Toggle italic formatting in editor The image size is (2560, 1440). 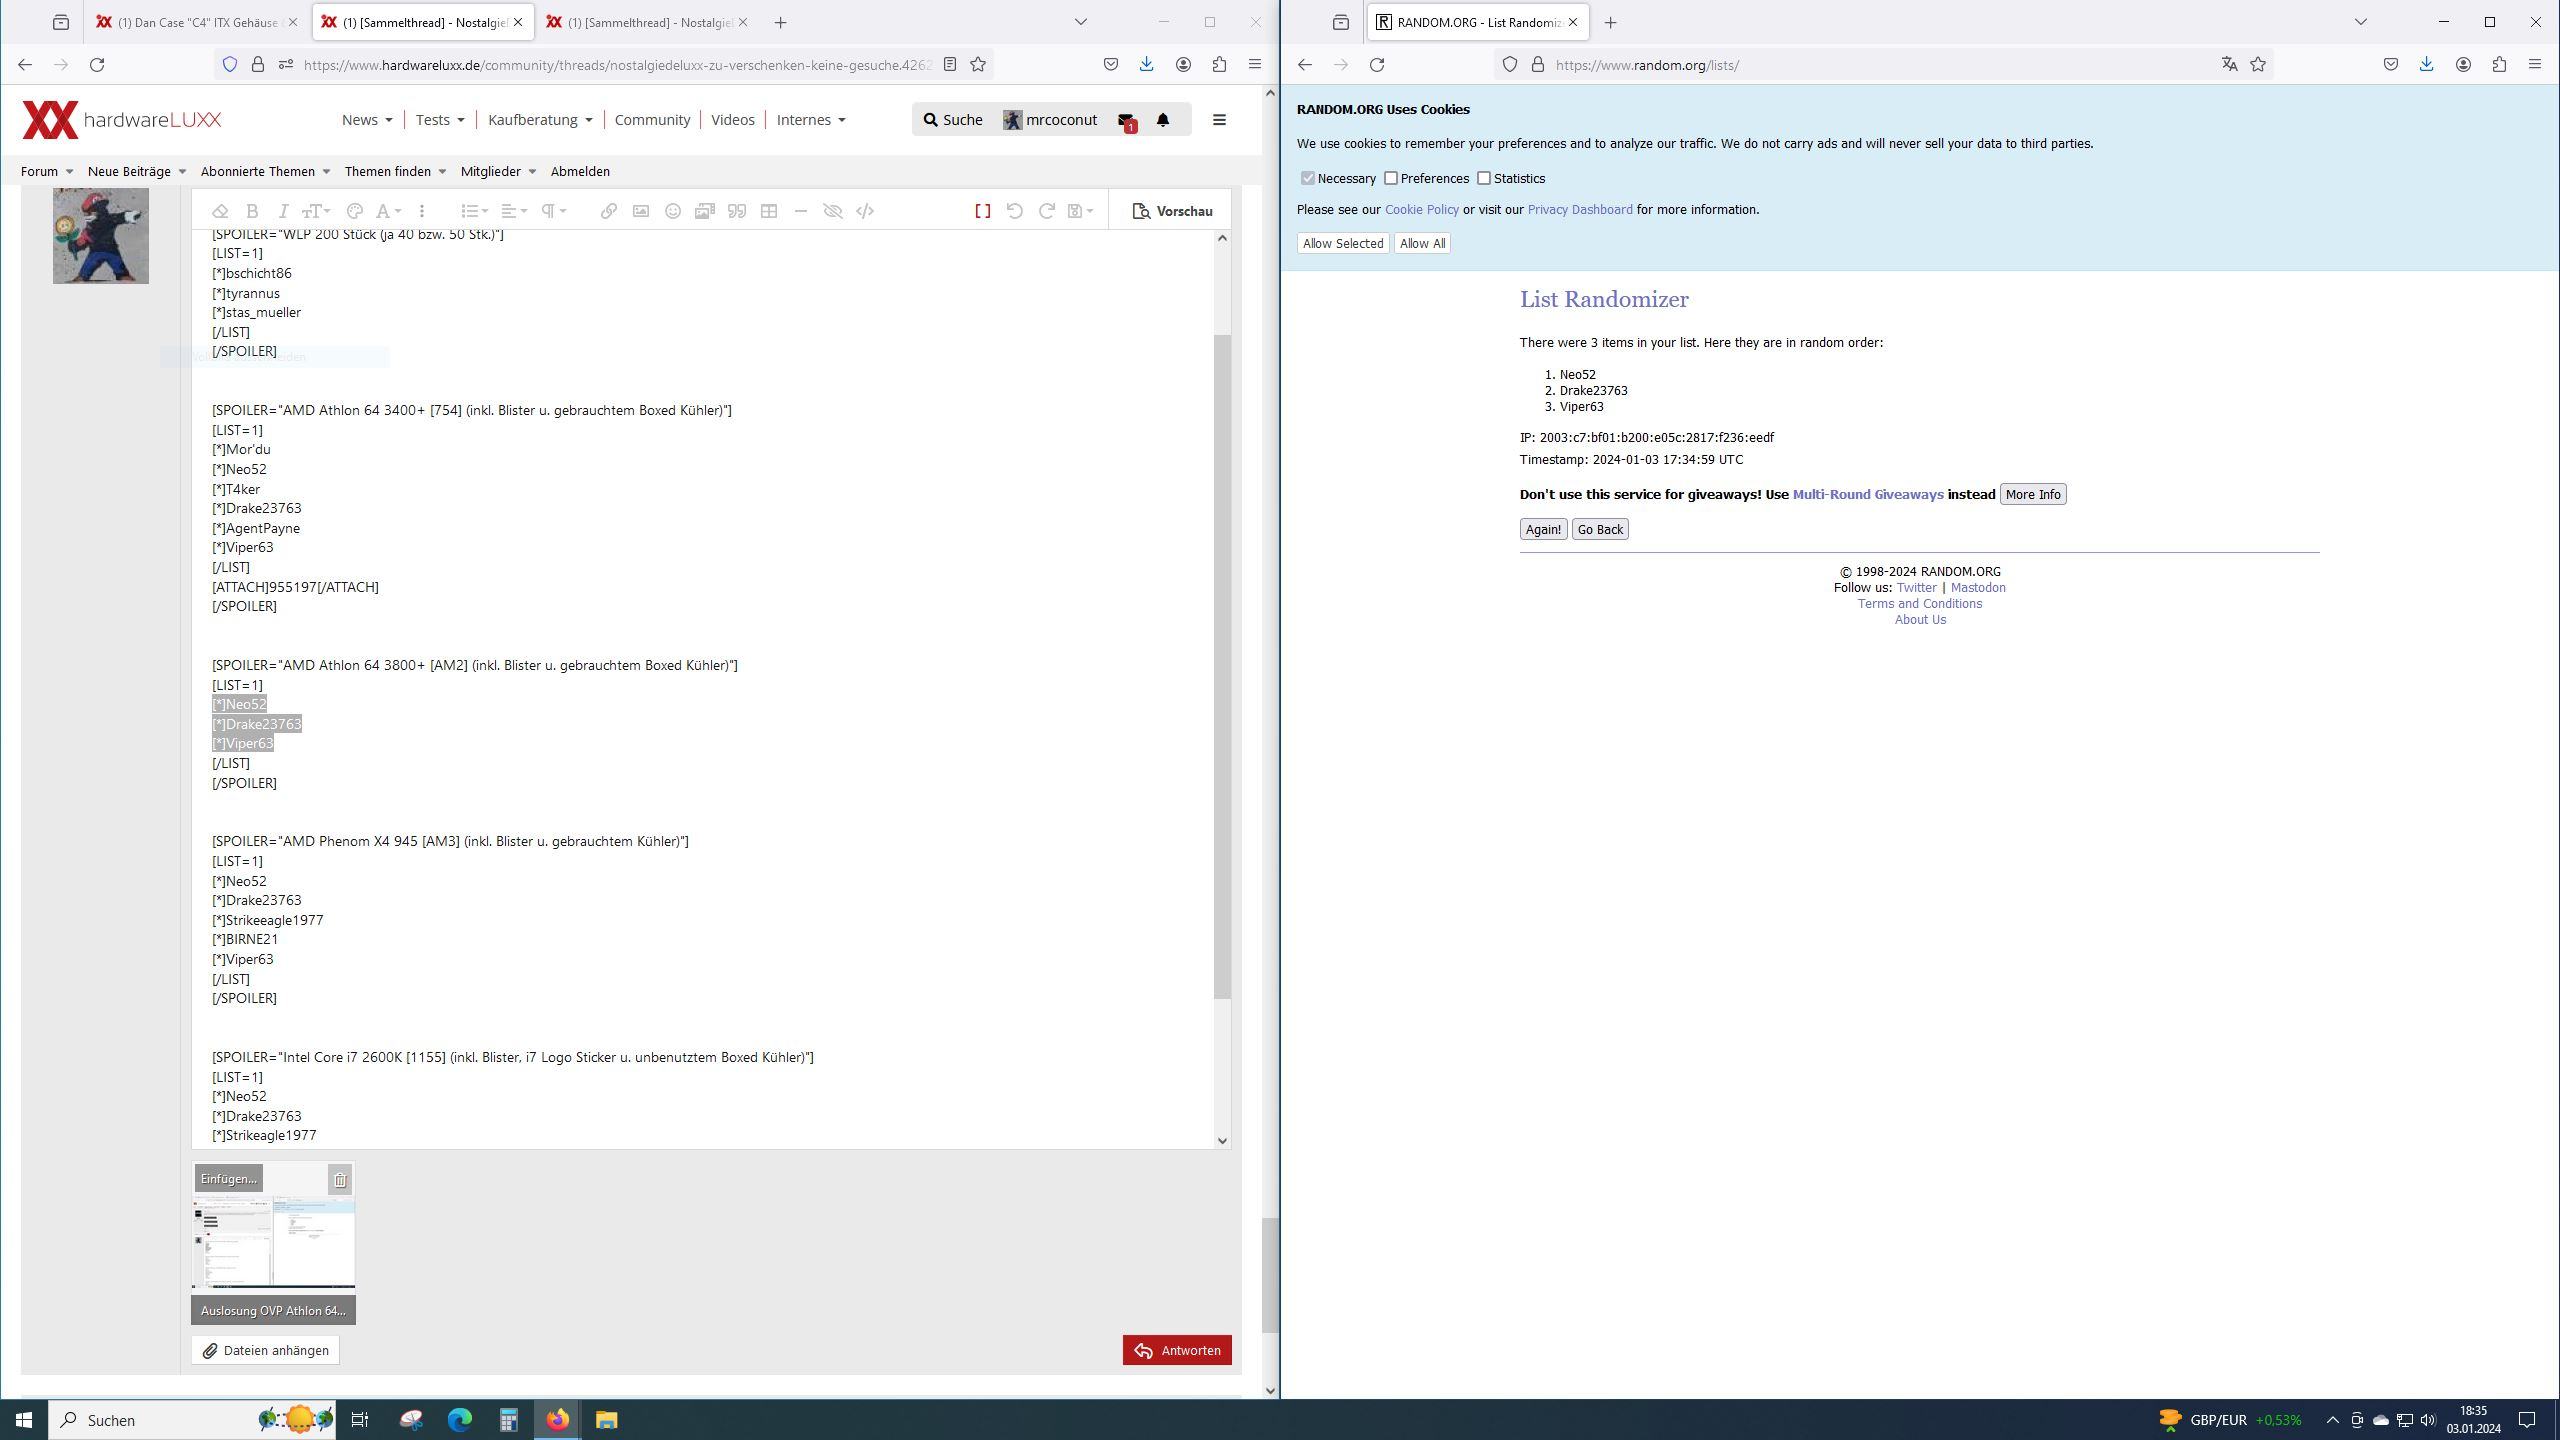283,211
